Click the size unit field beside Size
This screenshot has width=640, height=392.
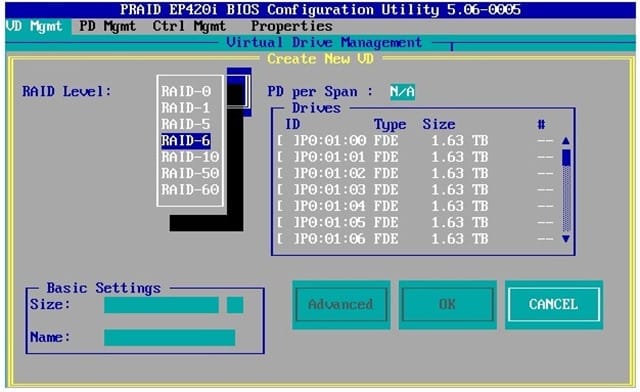[235, 305]
